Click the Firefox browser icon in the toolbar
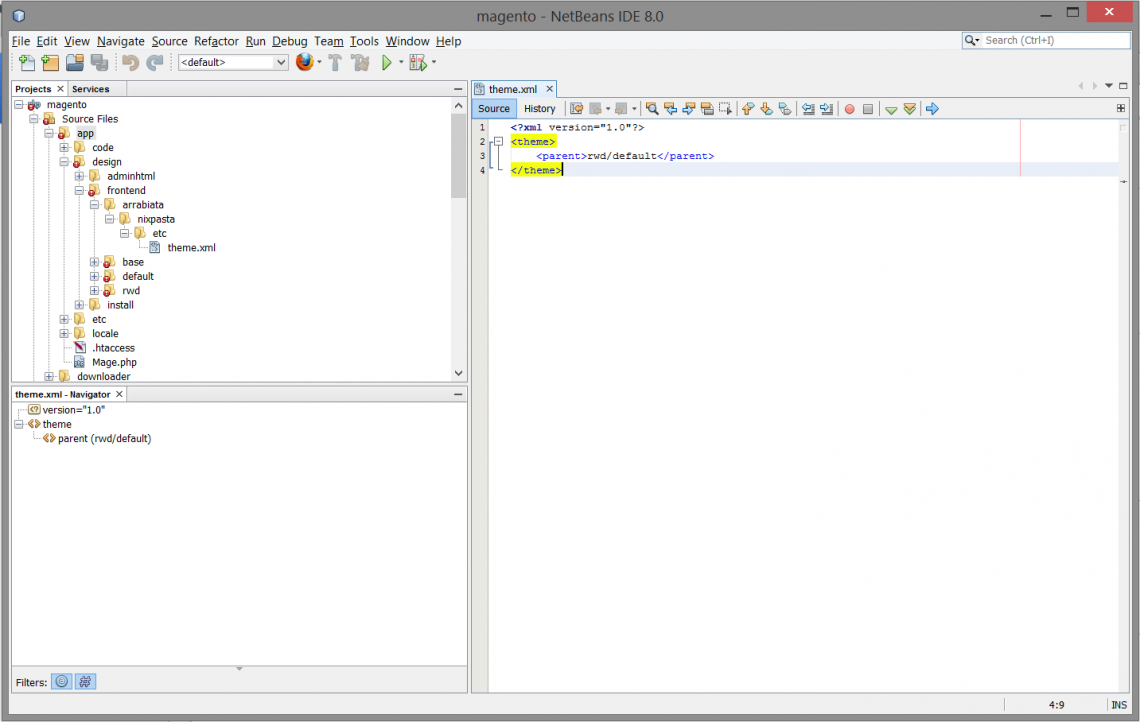Viewport: 1140px width, 722px height. click(305, 63)
